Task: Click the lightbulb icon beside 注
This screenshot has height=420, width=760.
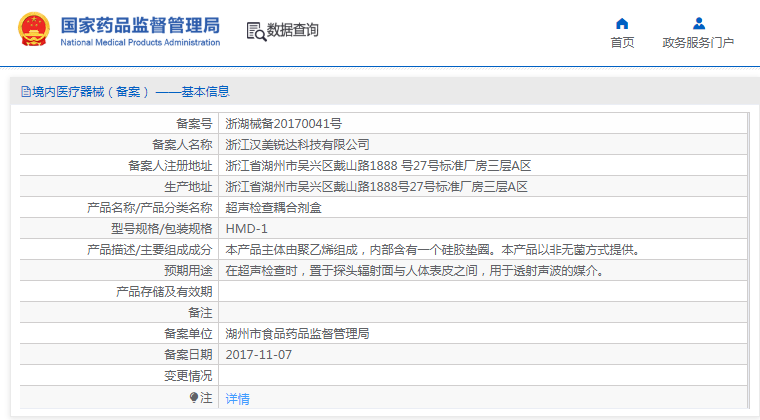Action: point(193,398)
